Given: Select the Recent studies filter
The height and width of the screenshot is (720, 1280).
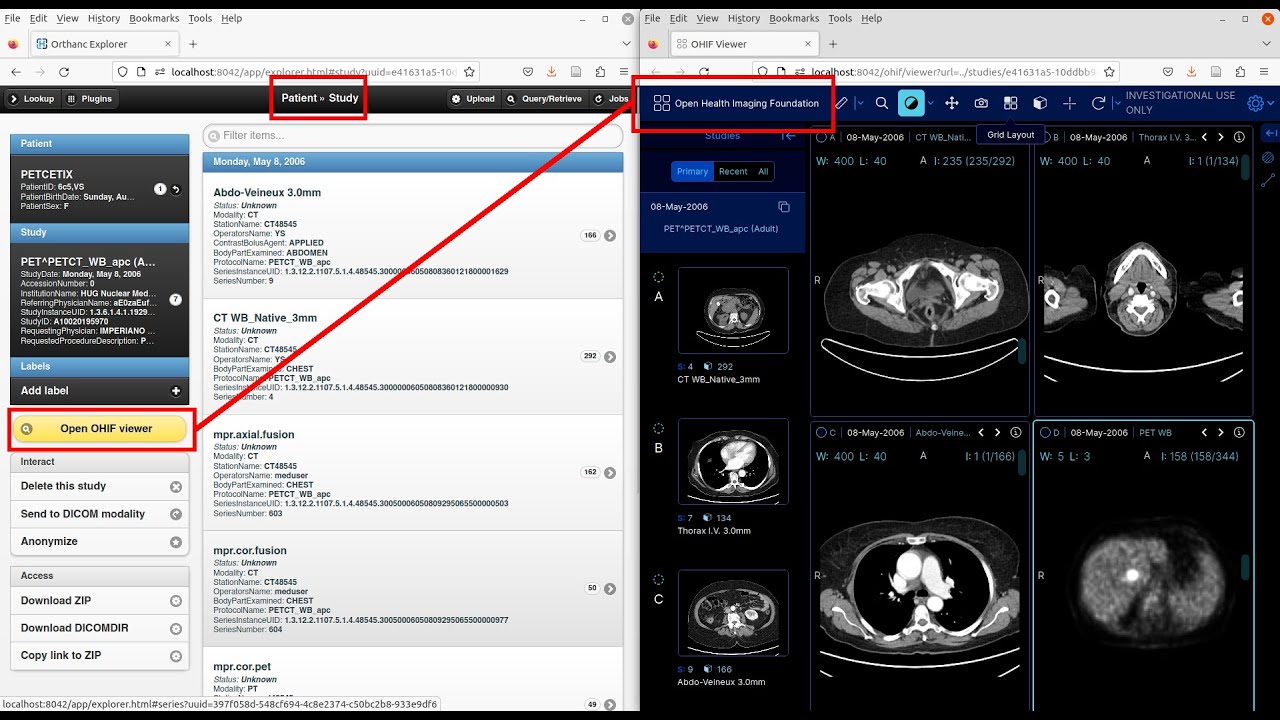Looking at the screenshot, I should coord(733,172).
